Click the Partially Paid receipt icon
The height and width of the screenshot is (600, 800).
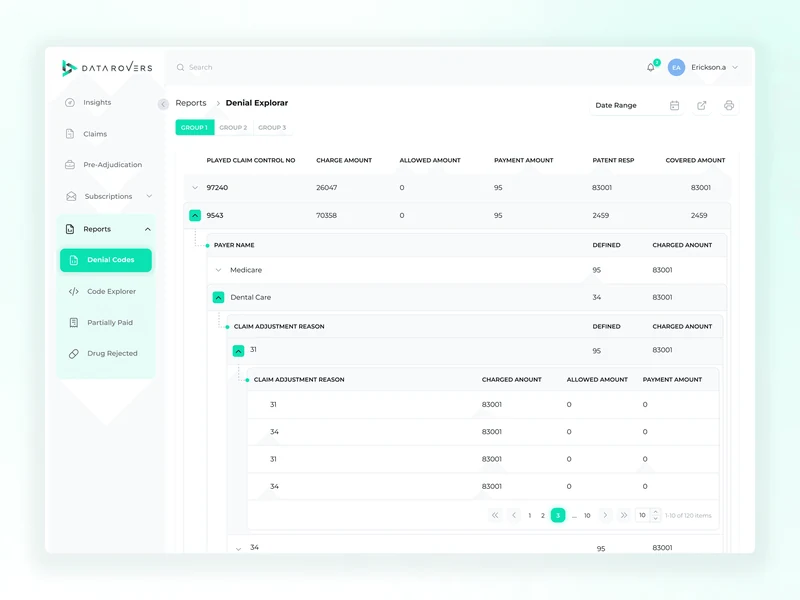[x=73, y=322]
